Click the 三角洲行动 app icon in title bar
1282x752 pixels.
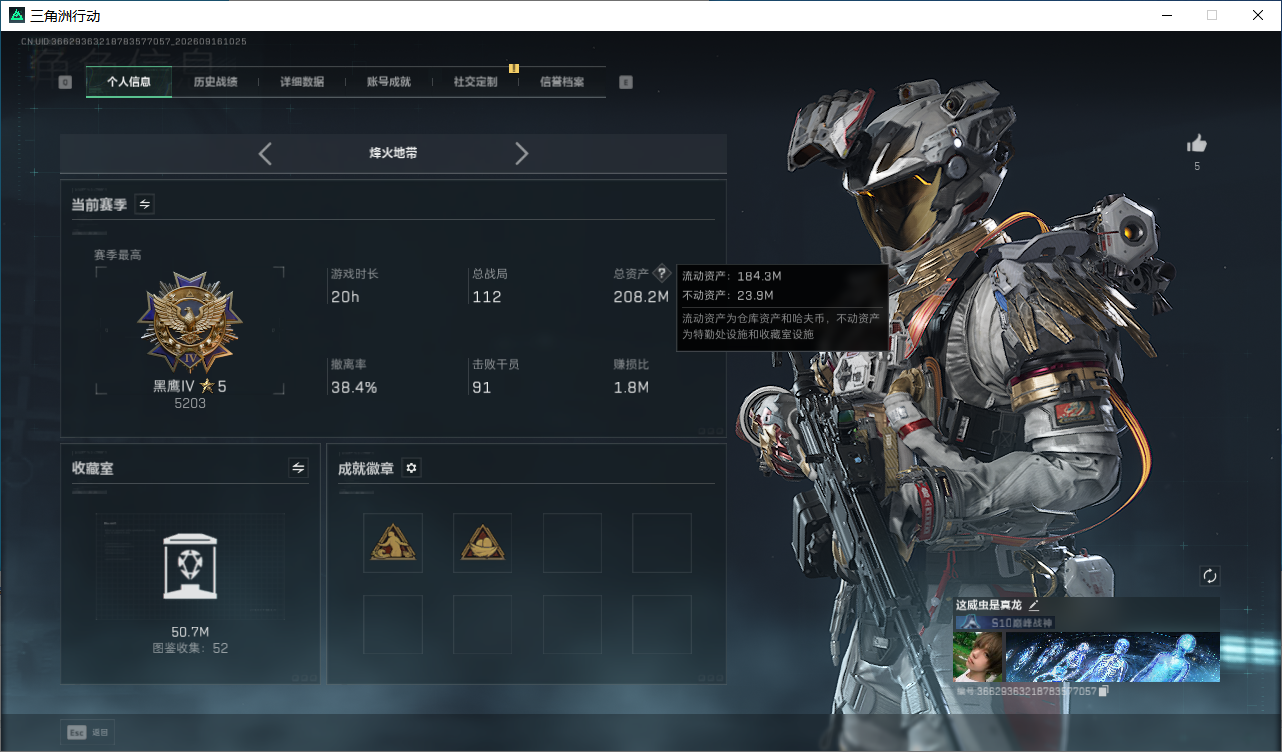[x=15, y=15]
